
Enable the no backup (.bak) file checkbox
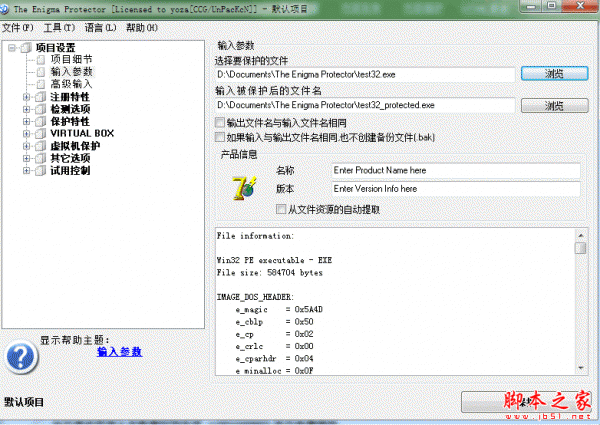[220, 137]
